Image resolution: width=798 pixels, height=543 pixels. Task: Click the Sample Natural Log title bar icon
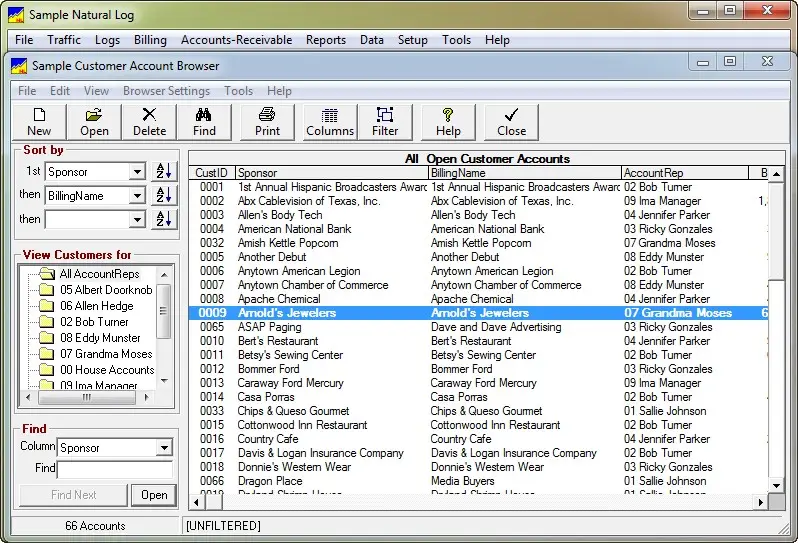[16, 15]
